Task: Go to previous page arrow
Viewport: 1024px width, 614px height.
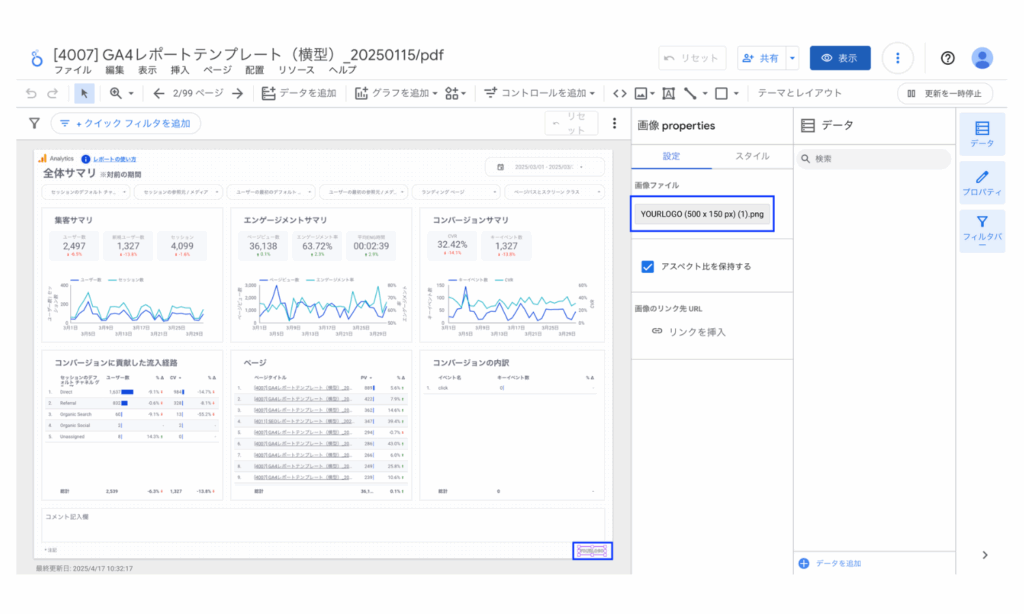Action: click(158, 93)
